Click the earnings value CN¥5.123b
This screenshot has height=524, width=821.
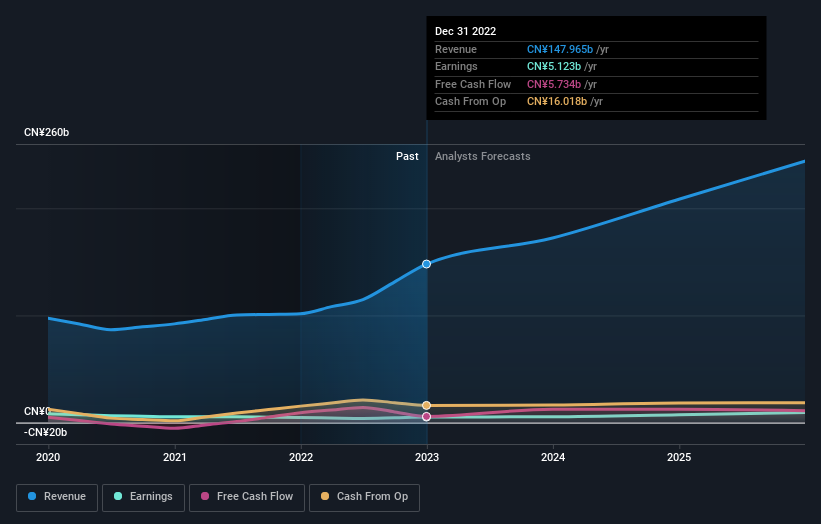(x=554, y=66)
